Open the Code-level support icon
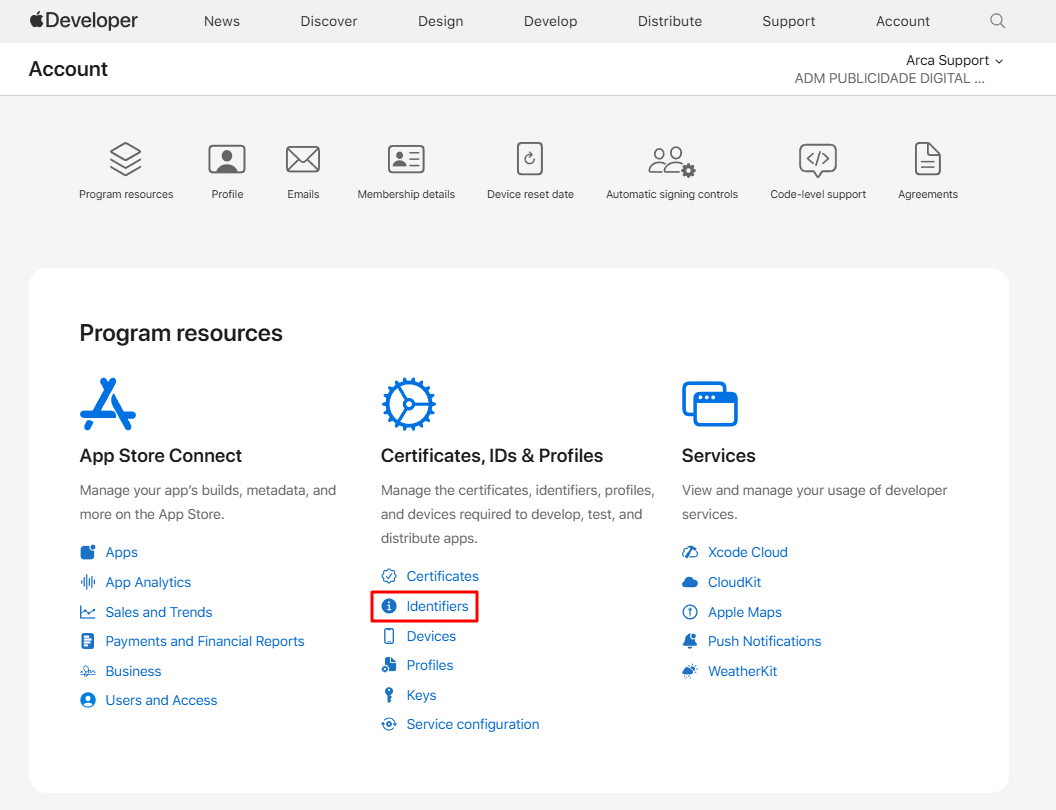The width and height of the screenshot is (1056, 810). (x=818, y=160)
